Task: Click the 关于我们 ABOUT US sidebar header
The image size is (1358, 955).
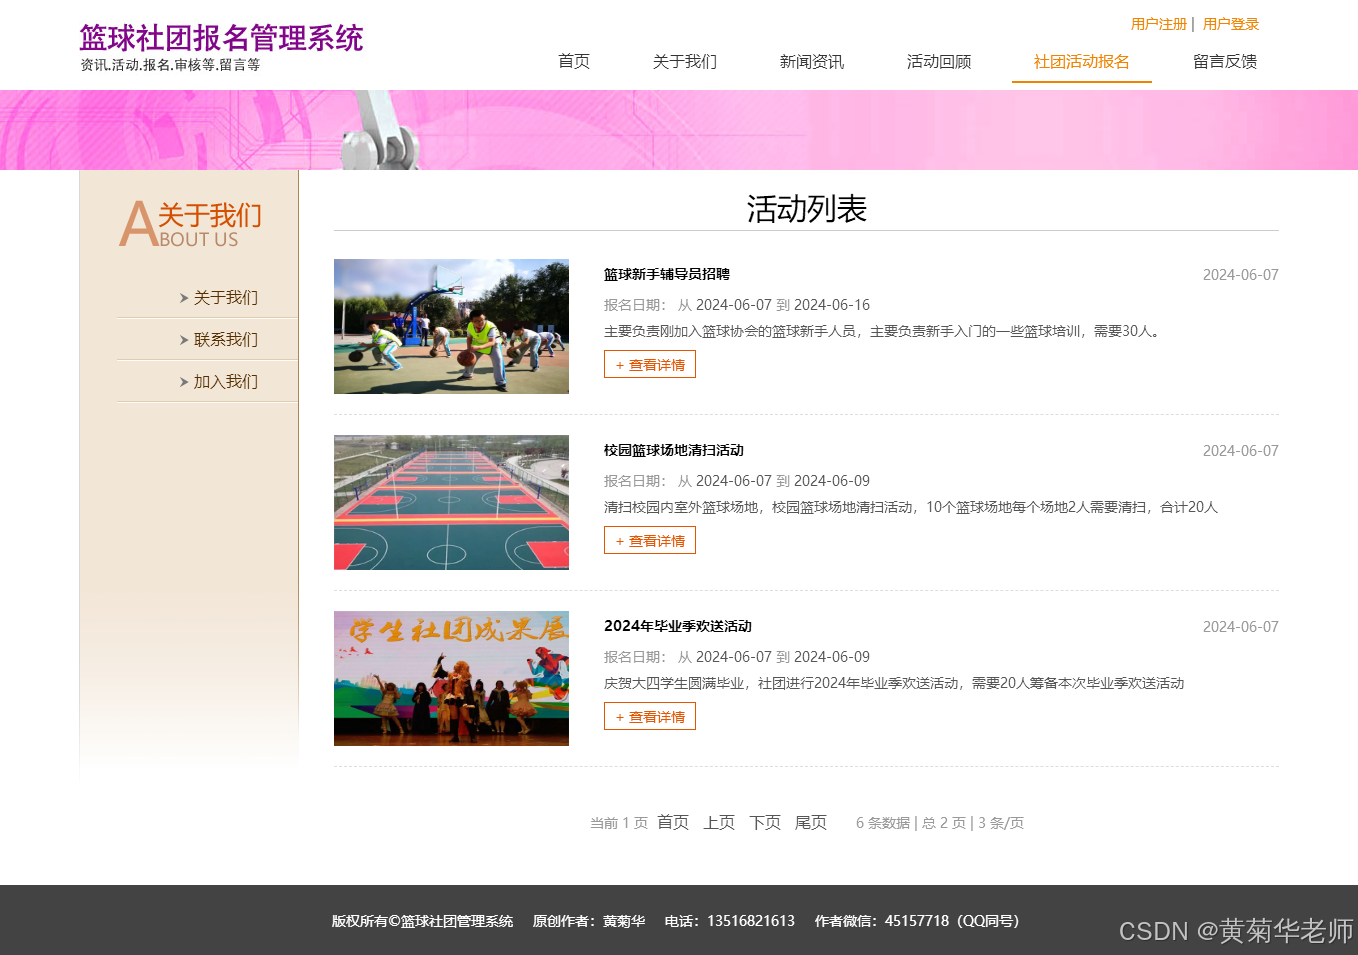Action: [x=191, y=223]
